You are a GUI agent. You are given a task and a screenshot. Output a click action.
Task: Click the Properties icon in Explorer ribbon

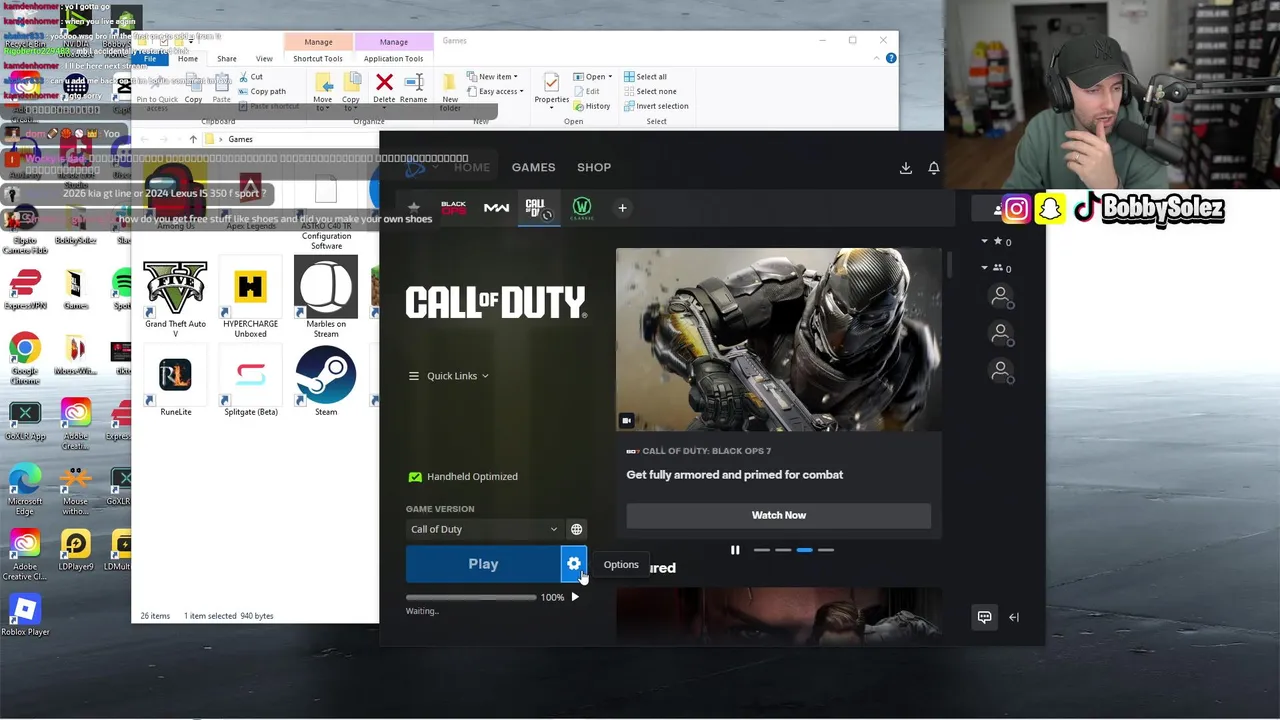(551, 88)
